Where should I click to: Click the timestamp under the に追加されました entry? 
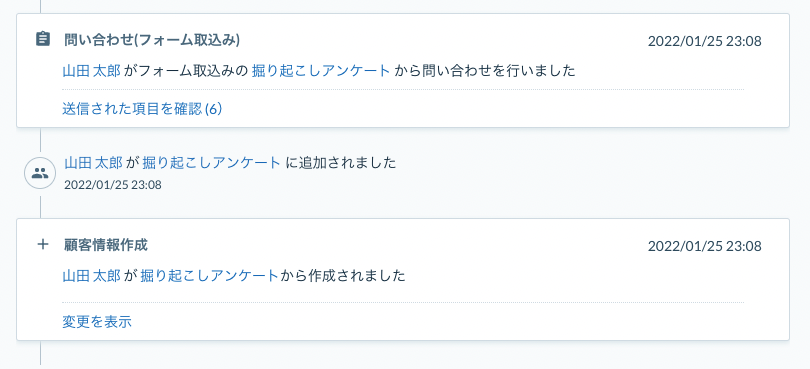click(113, 184)
